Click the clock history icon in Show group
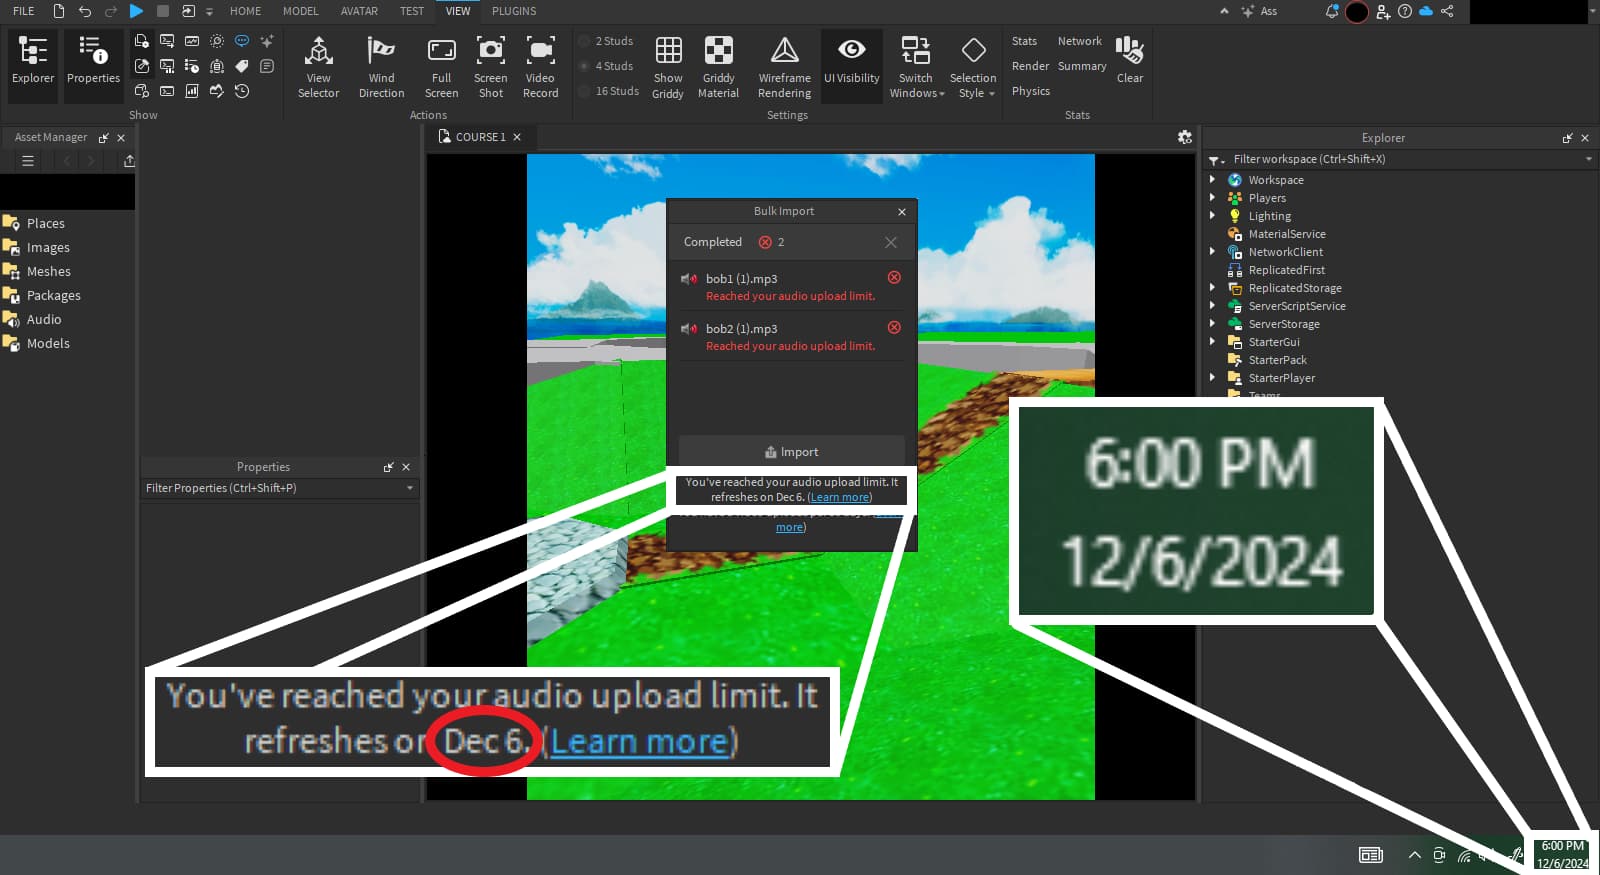 click(242, 91)
